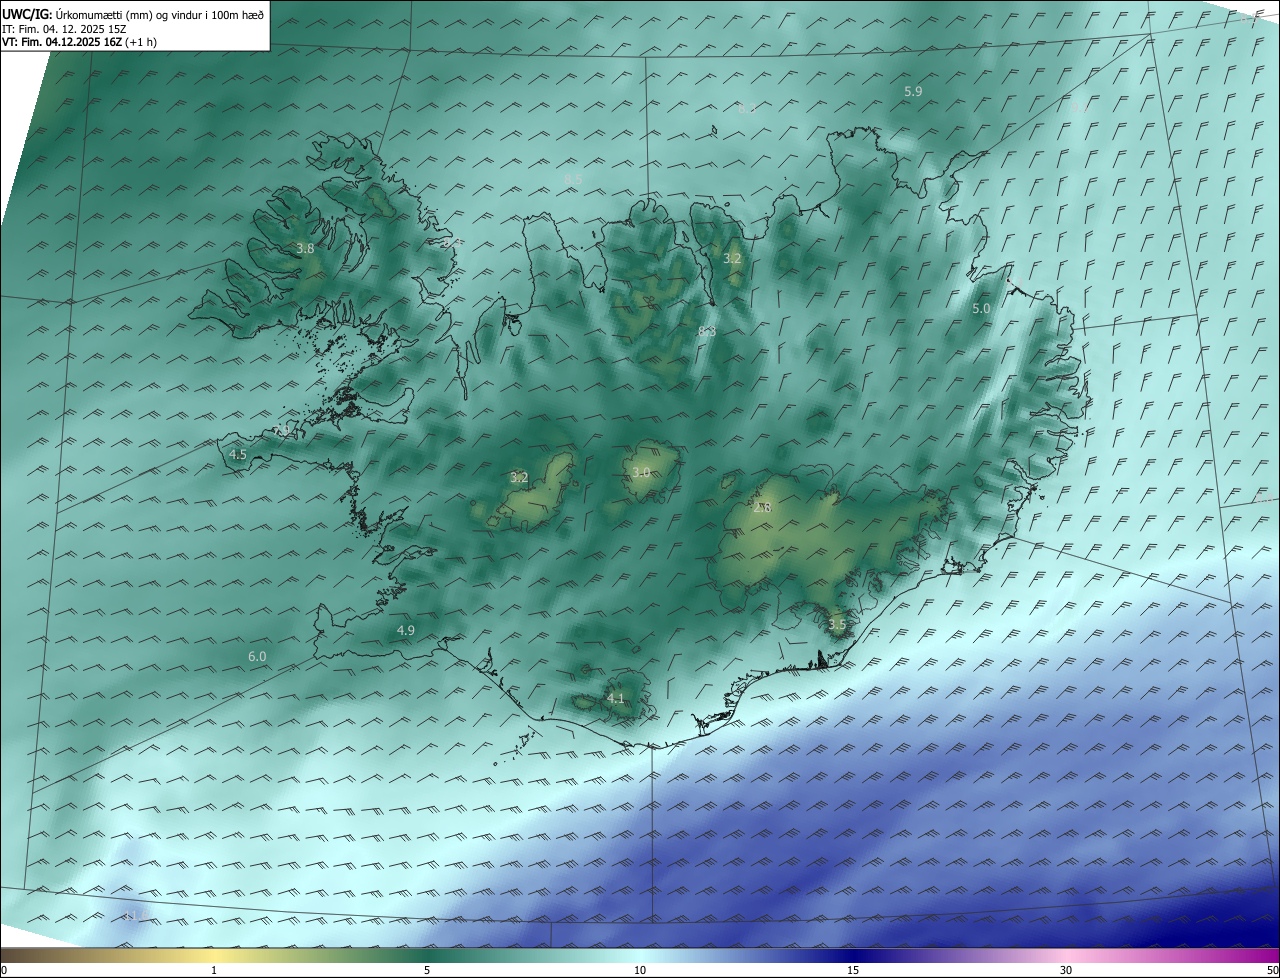Click the 50 tick on the color scale
The width and height of the screenshot is (1280, 978).
(1272, 970)
